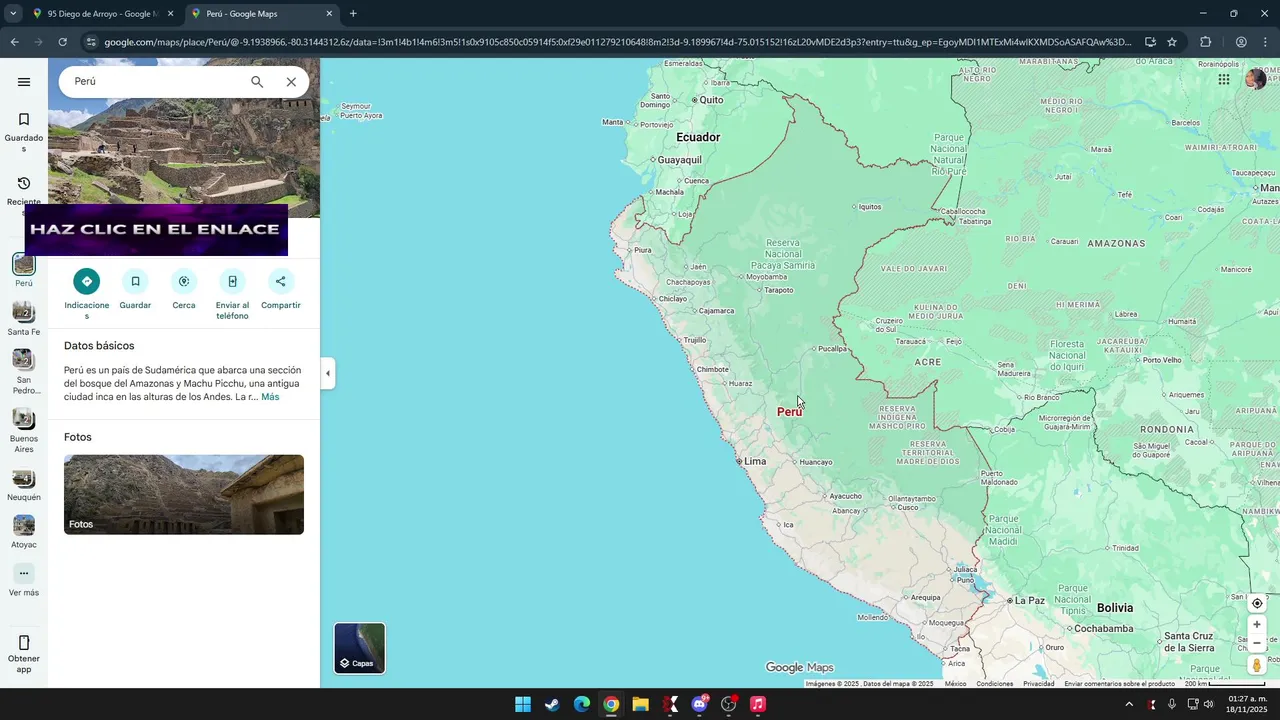Bookmark the page with star icon
This screenshot has height=720, width=1280.
[x=1172, y=42]
